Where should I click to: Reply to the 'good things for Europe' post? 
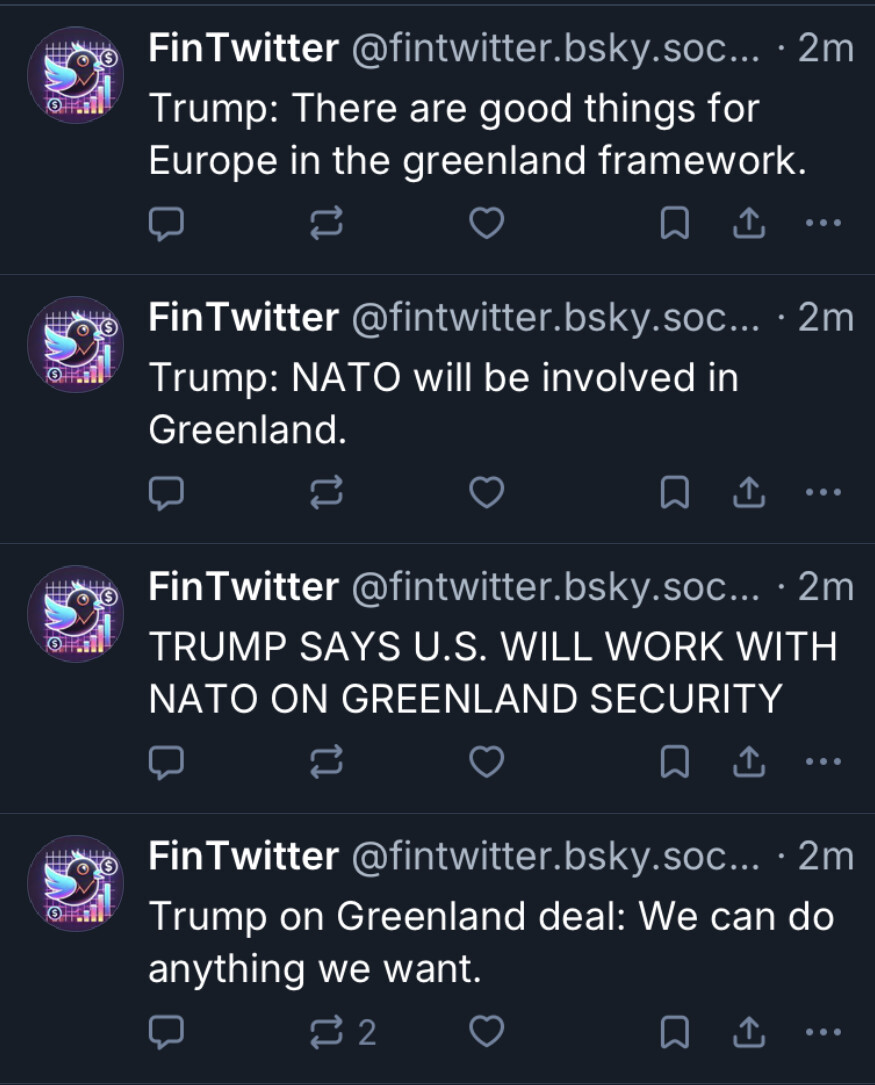point(166,224)
